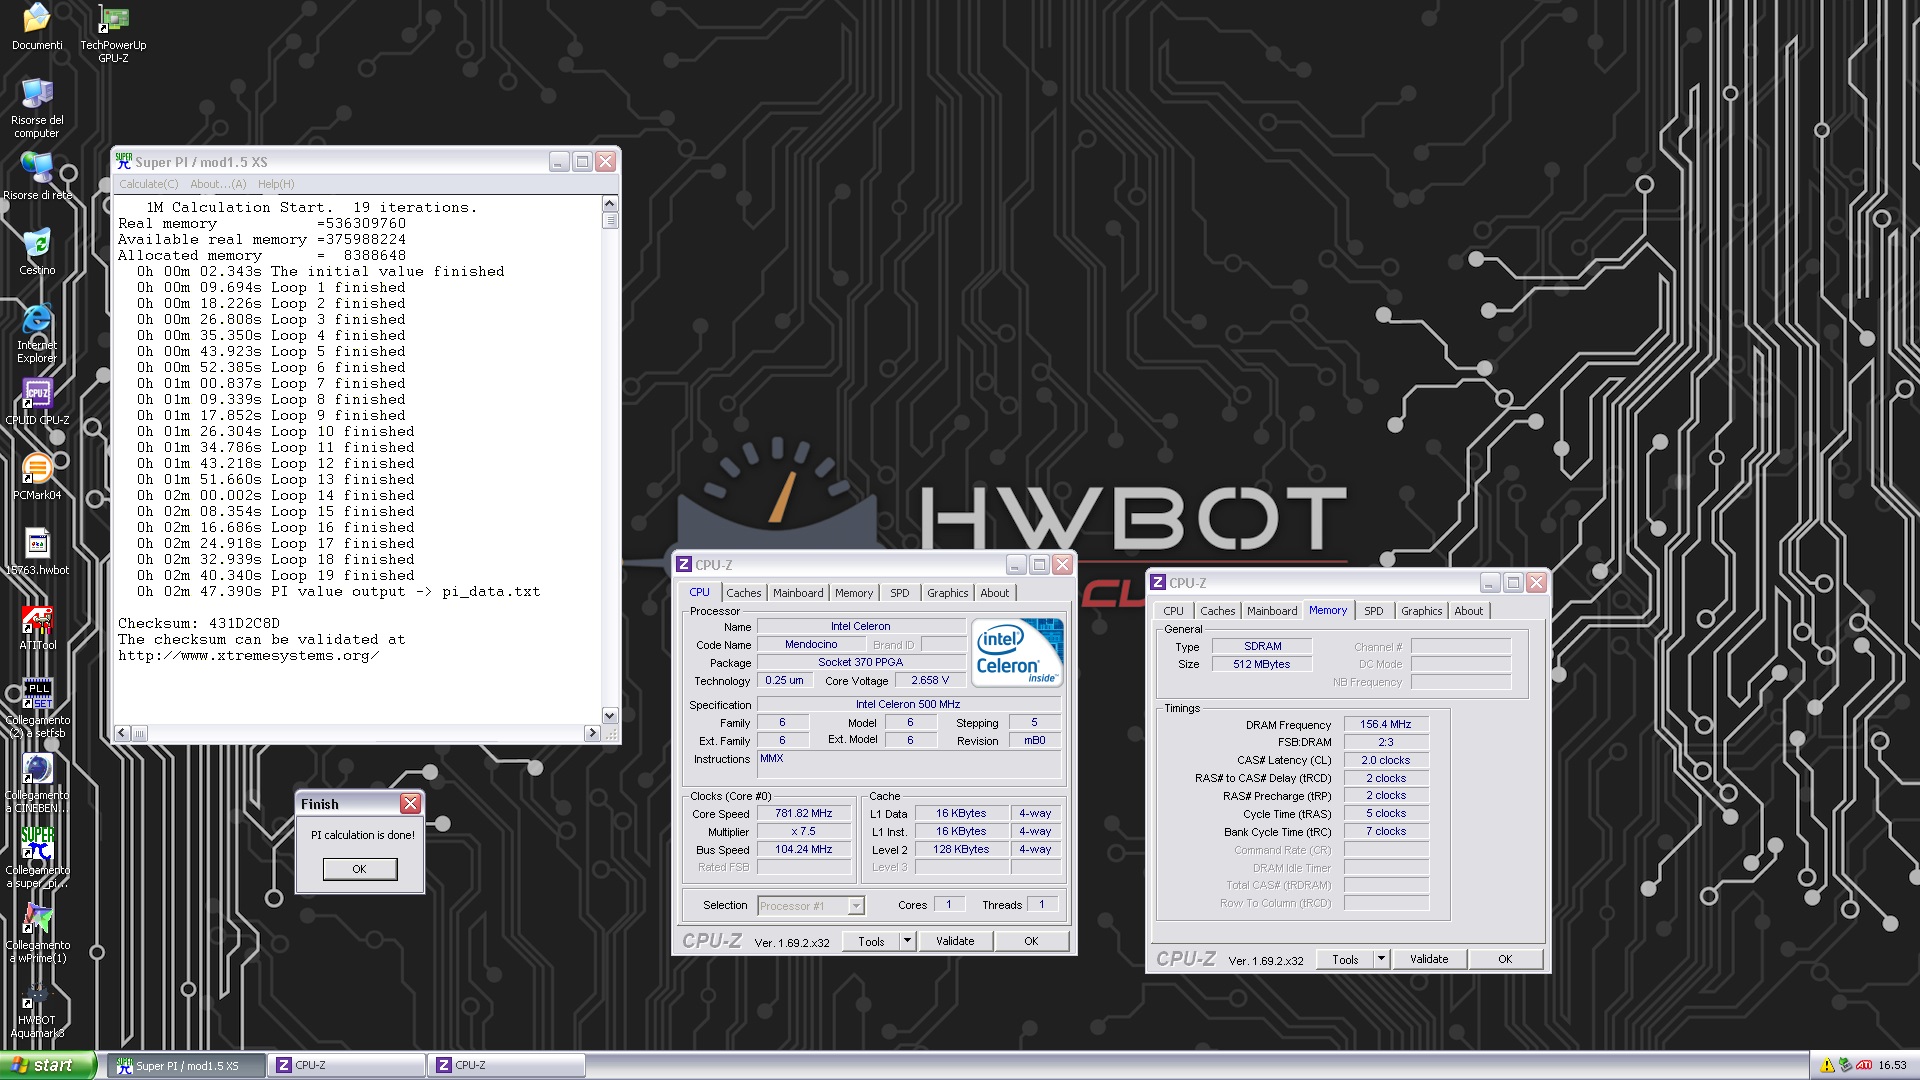
Task: Select Graphics tab in CPU window
Action: click(x=947, y=593)
